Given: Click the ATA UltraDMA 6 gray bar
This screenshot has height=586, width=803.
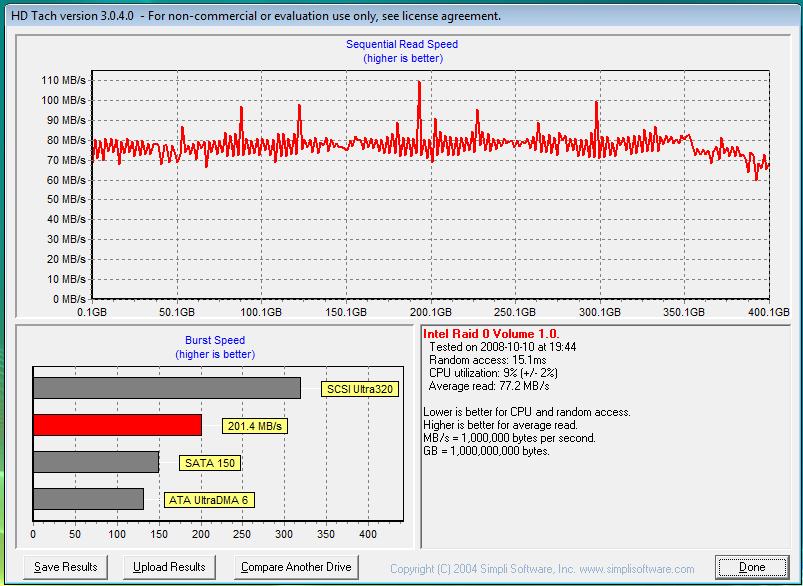Looking at the screenshot, I should coord(88,499).
